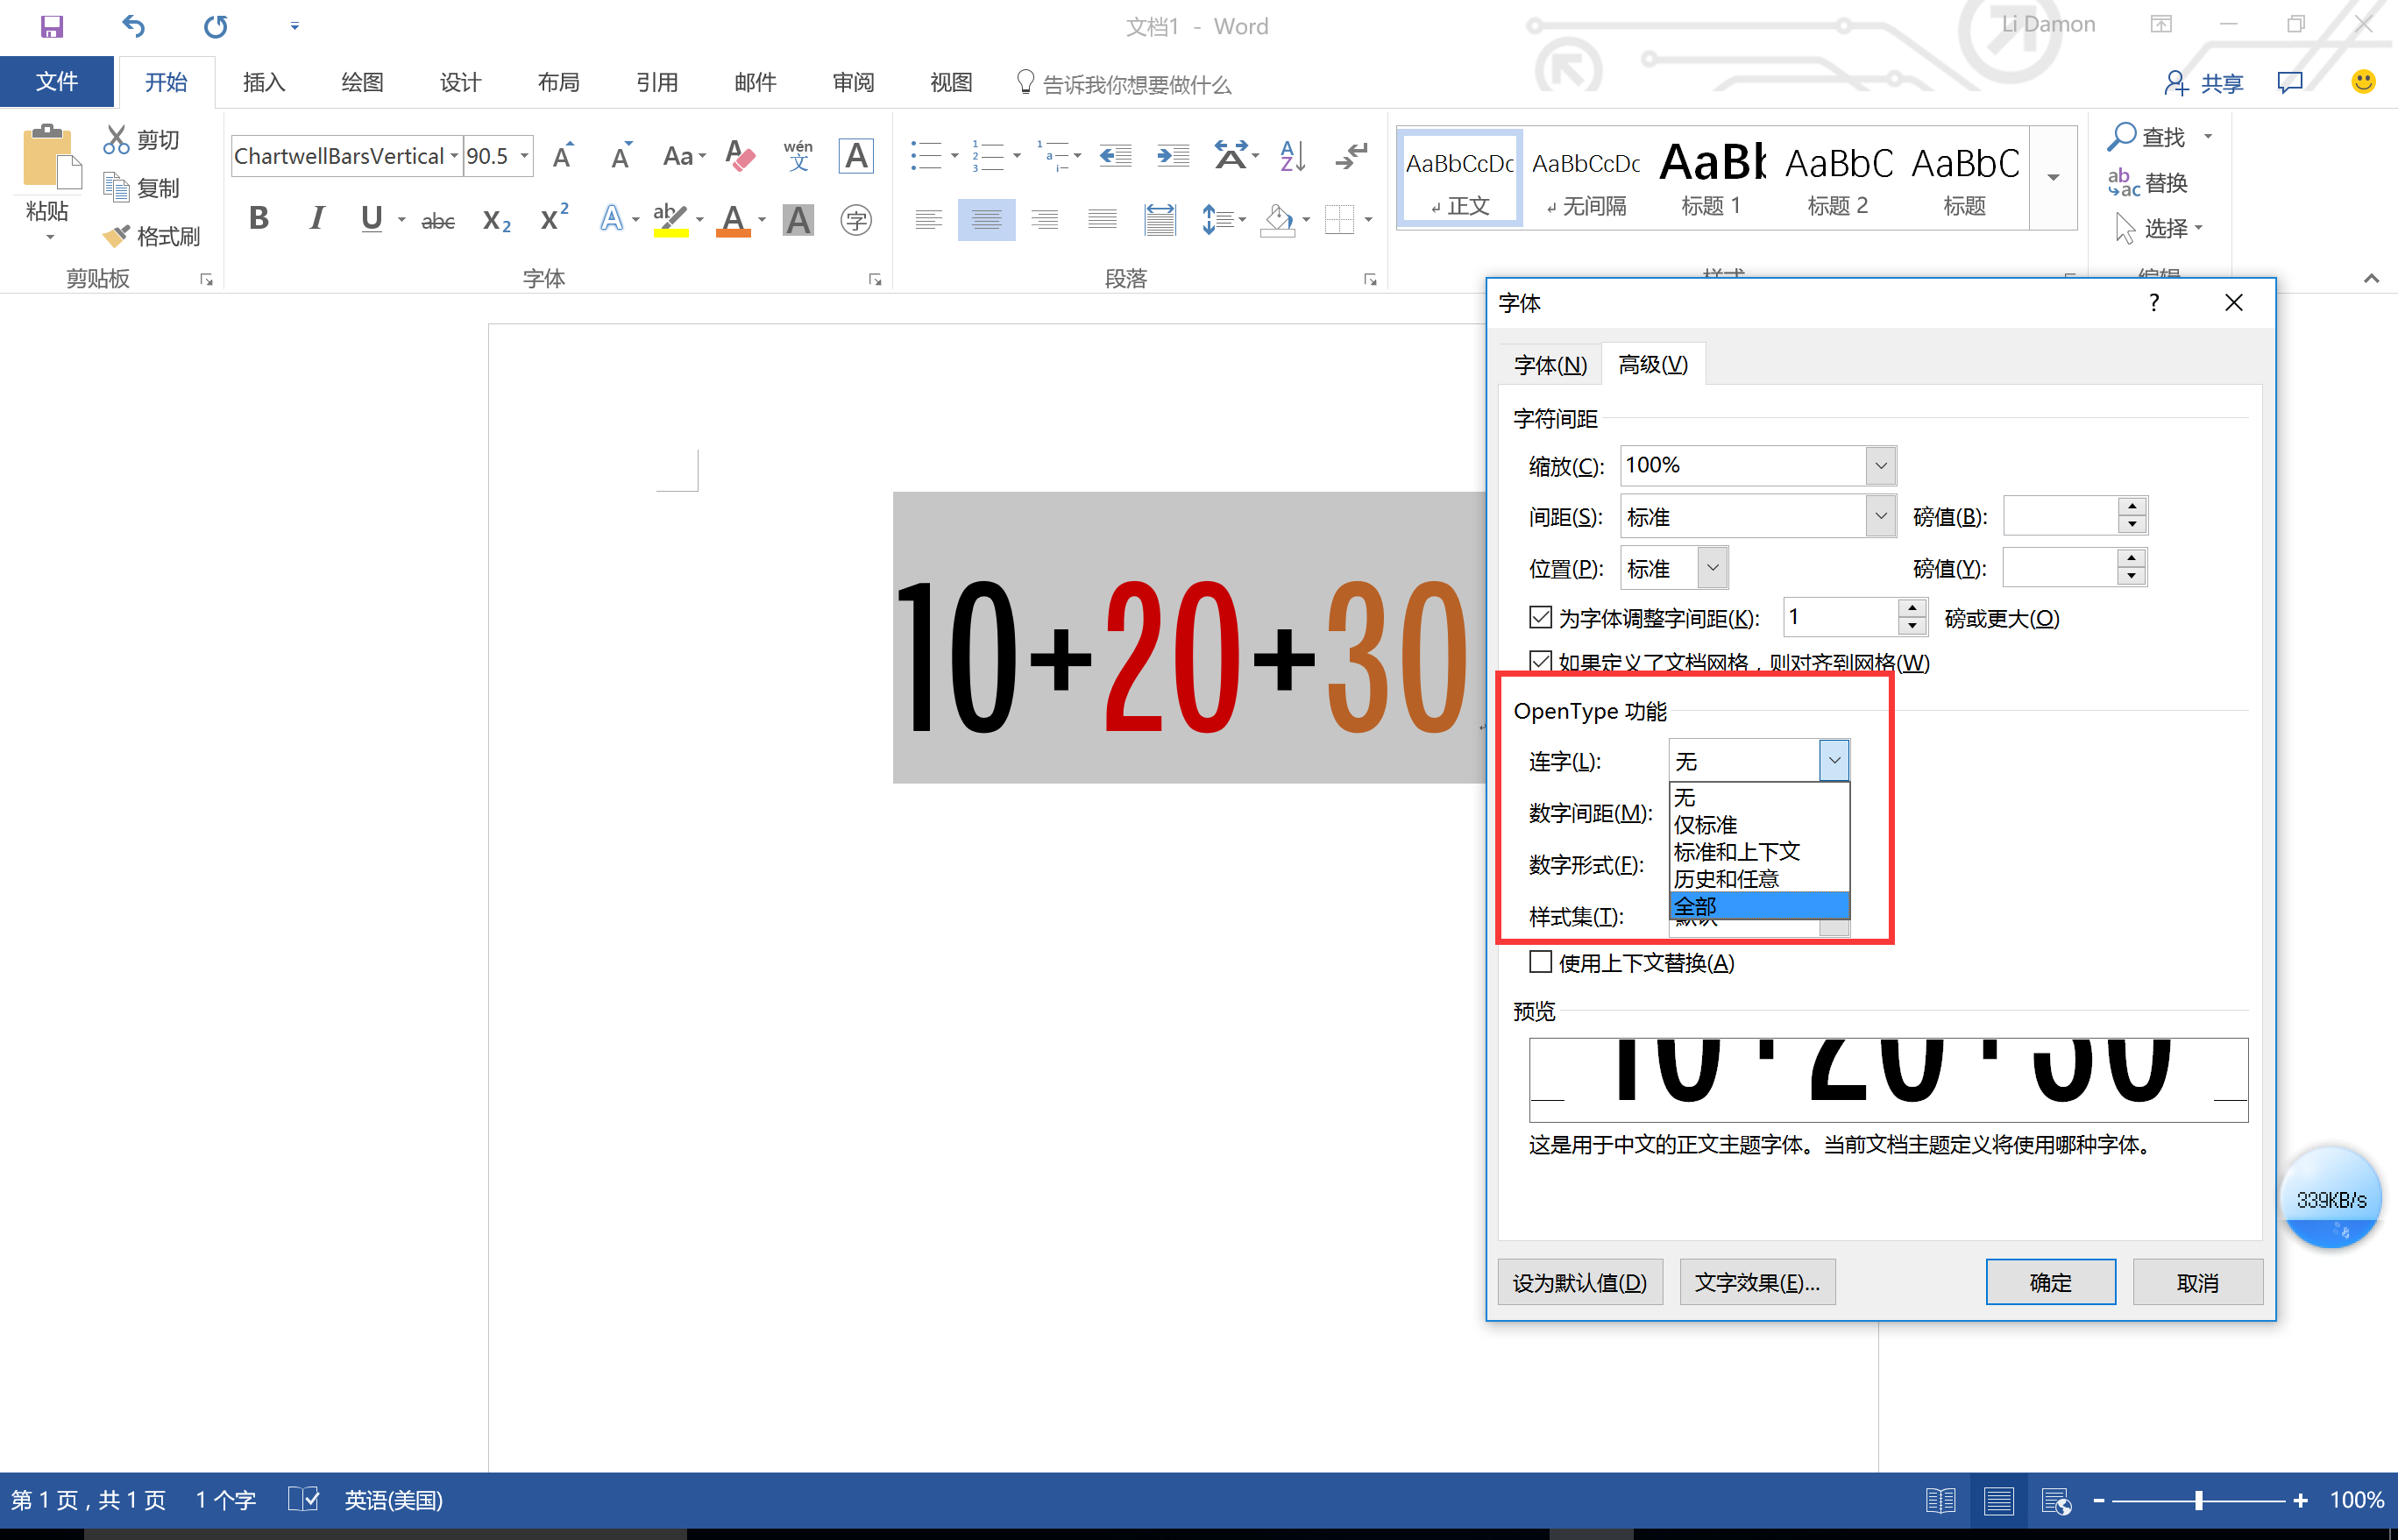The height and width of the screenshot is (1540, 2398).
Task: Open 文字效果(E)... text effects button
Action: coord(1757,1282)
